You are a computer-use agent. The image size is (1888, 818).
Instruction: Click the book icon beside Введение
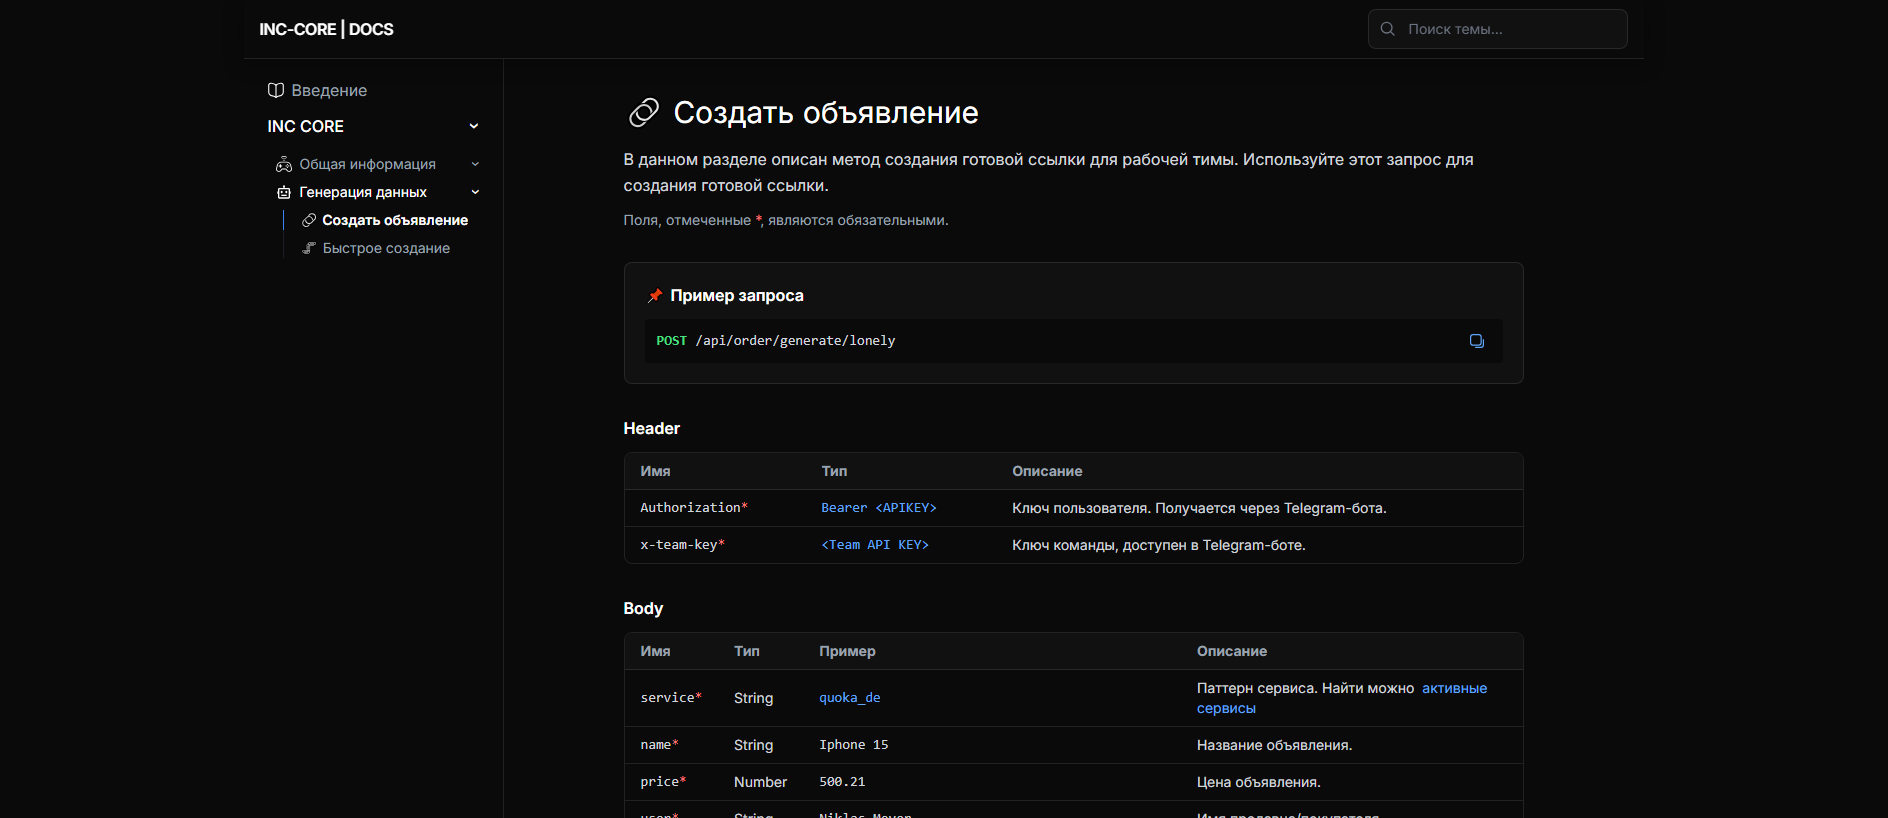(276, 90)
